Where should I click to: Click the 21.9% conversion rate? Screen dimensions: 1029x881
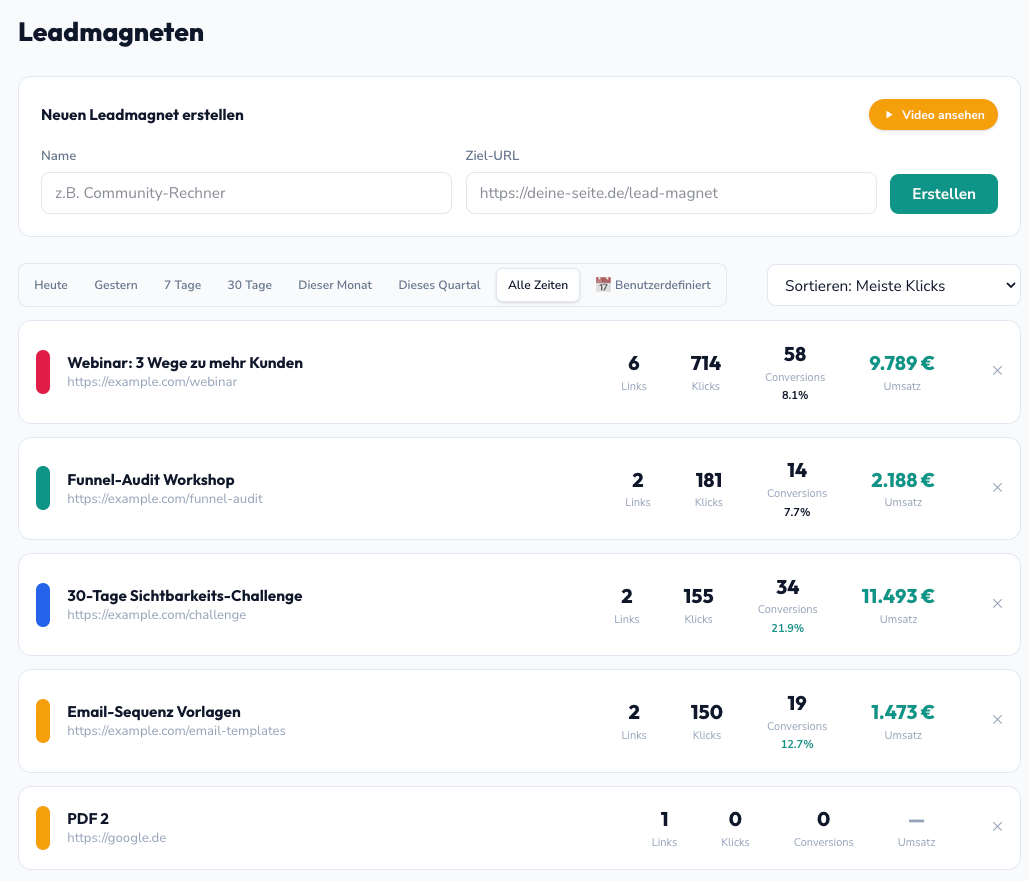[788, 628]
